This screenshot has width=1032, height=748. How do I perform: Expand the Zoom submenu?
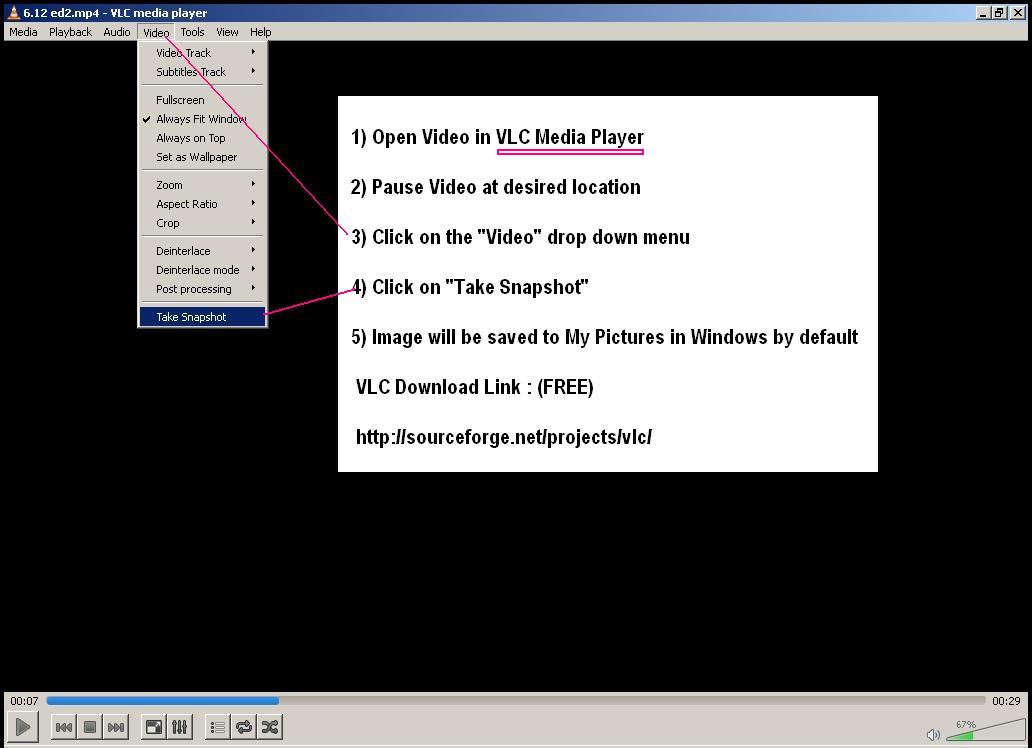point(202,185)
